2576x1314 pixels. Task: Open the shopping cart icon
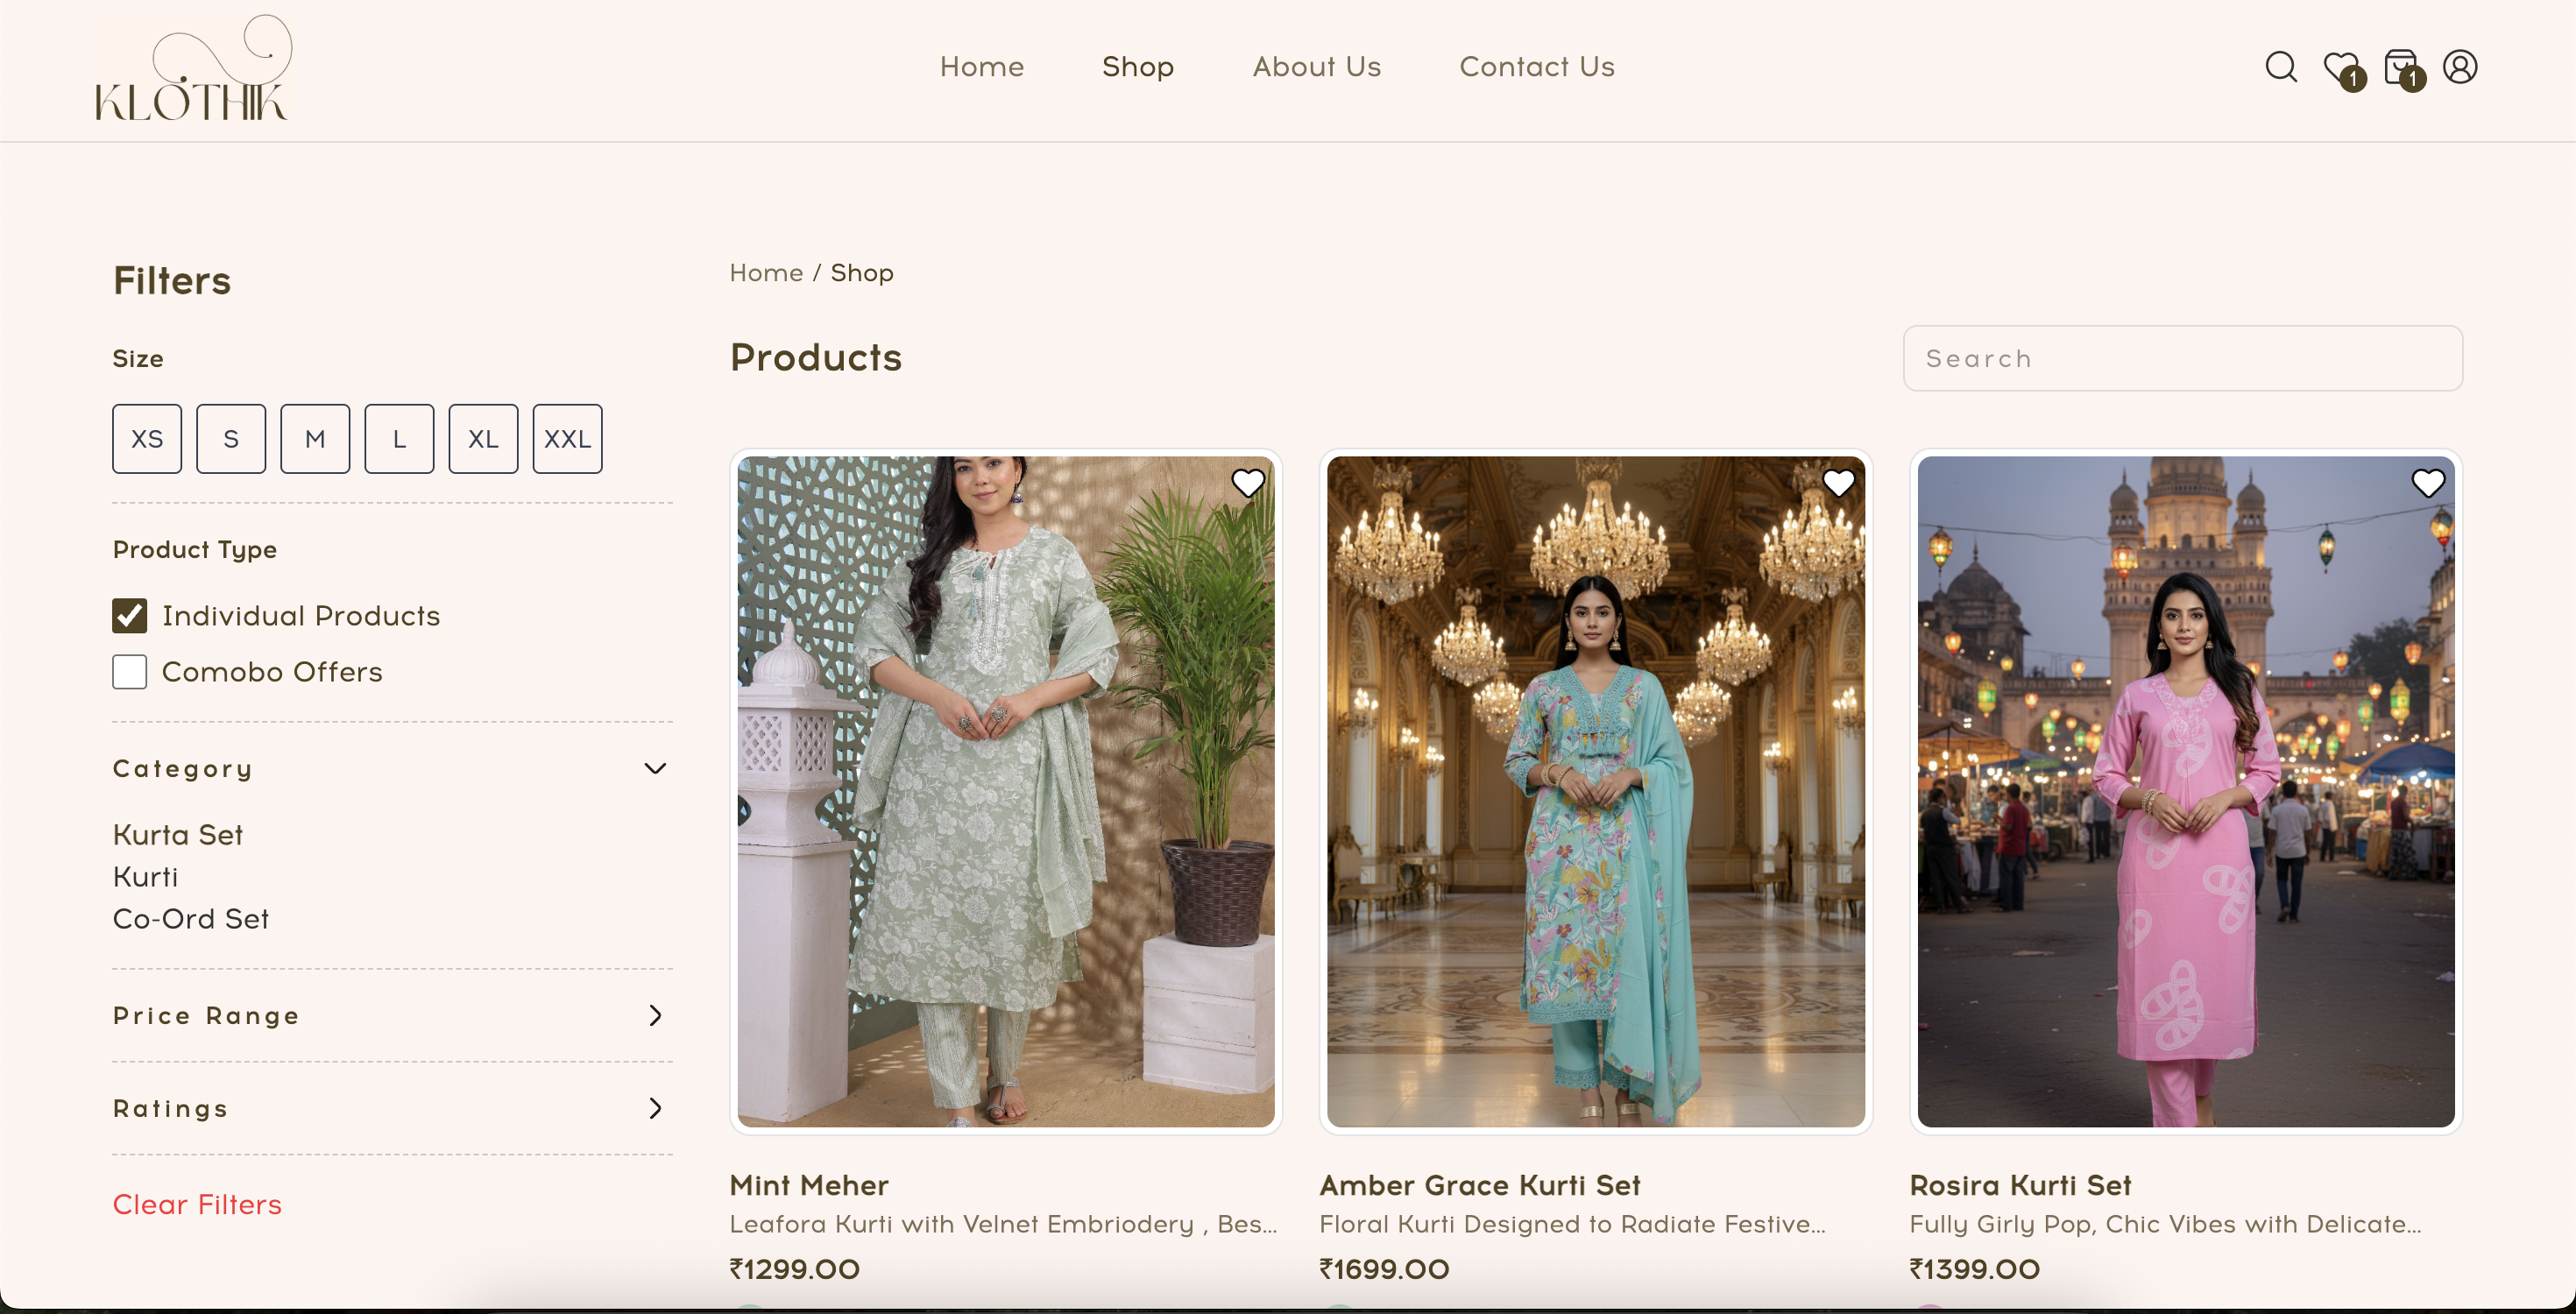click(2400, 67)
